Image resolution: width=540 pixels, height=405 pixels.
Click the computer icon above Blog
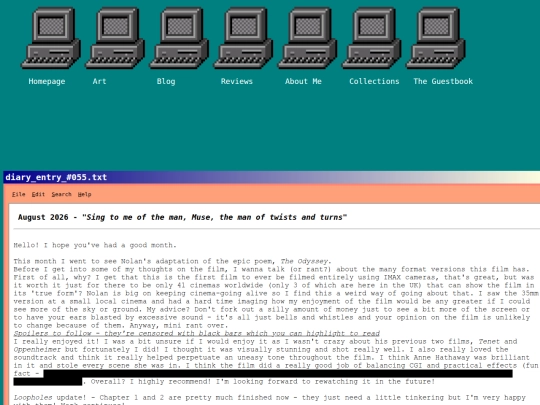(x=179, y=38)
